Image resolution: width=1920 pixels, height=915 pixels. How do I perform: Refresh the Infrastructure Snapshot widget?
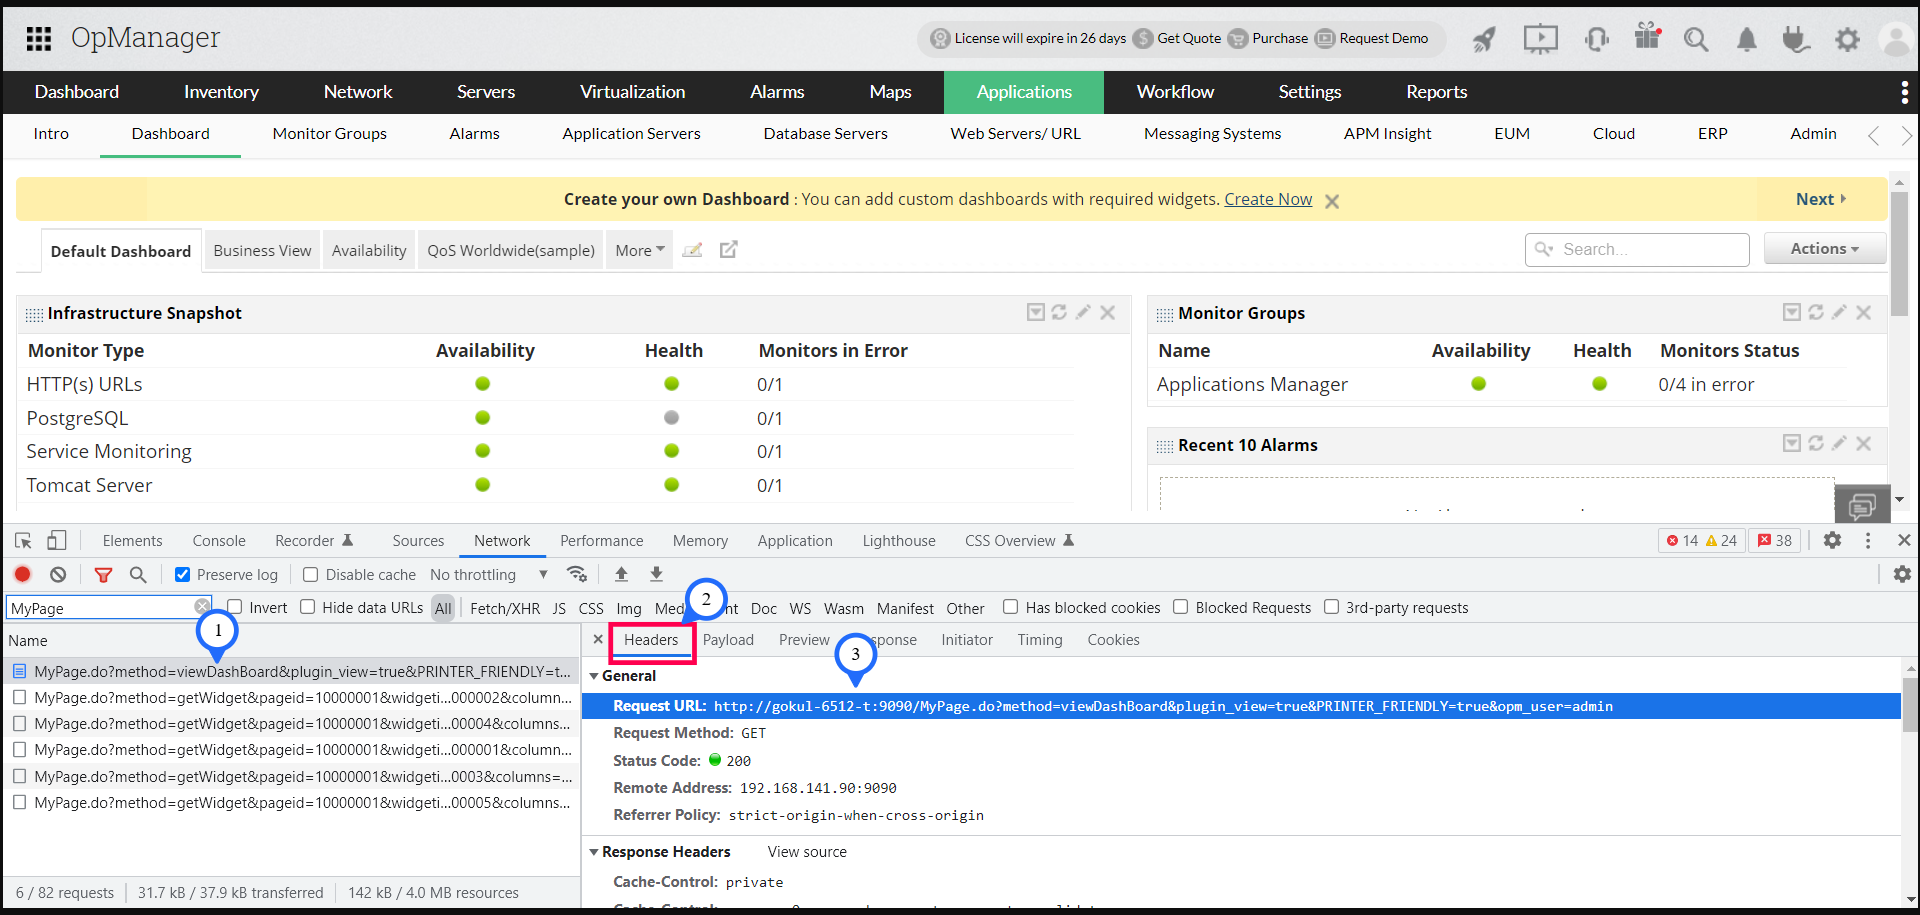pyautogui.click(x=1059, y=313)
